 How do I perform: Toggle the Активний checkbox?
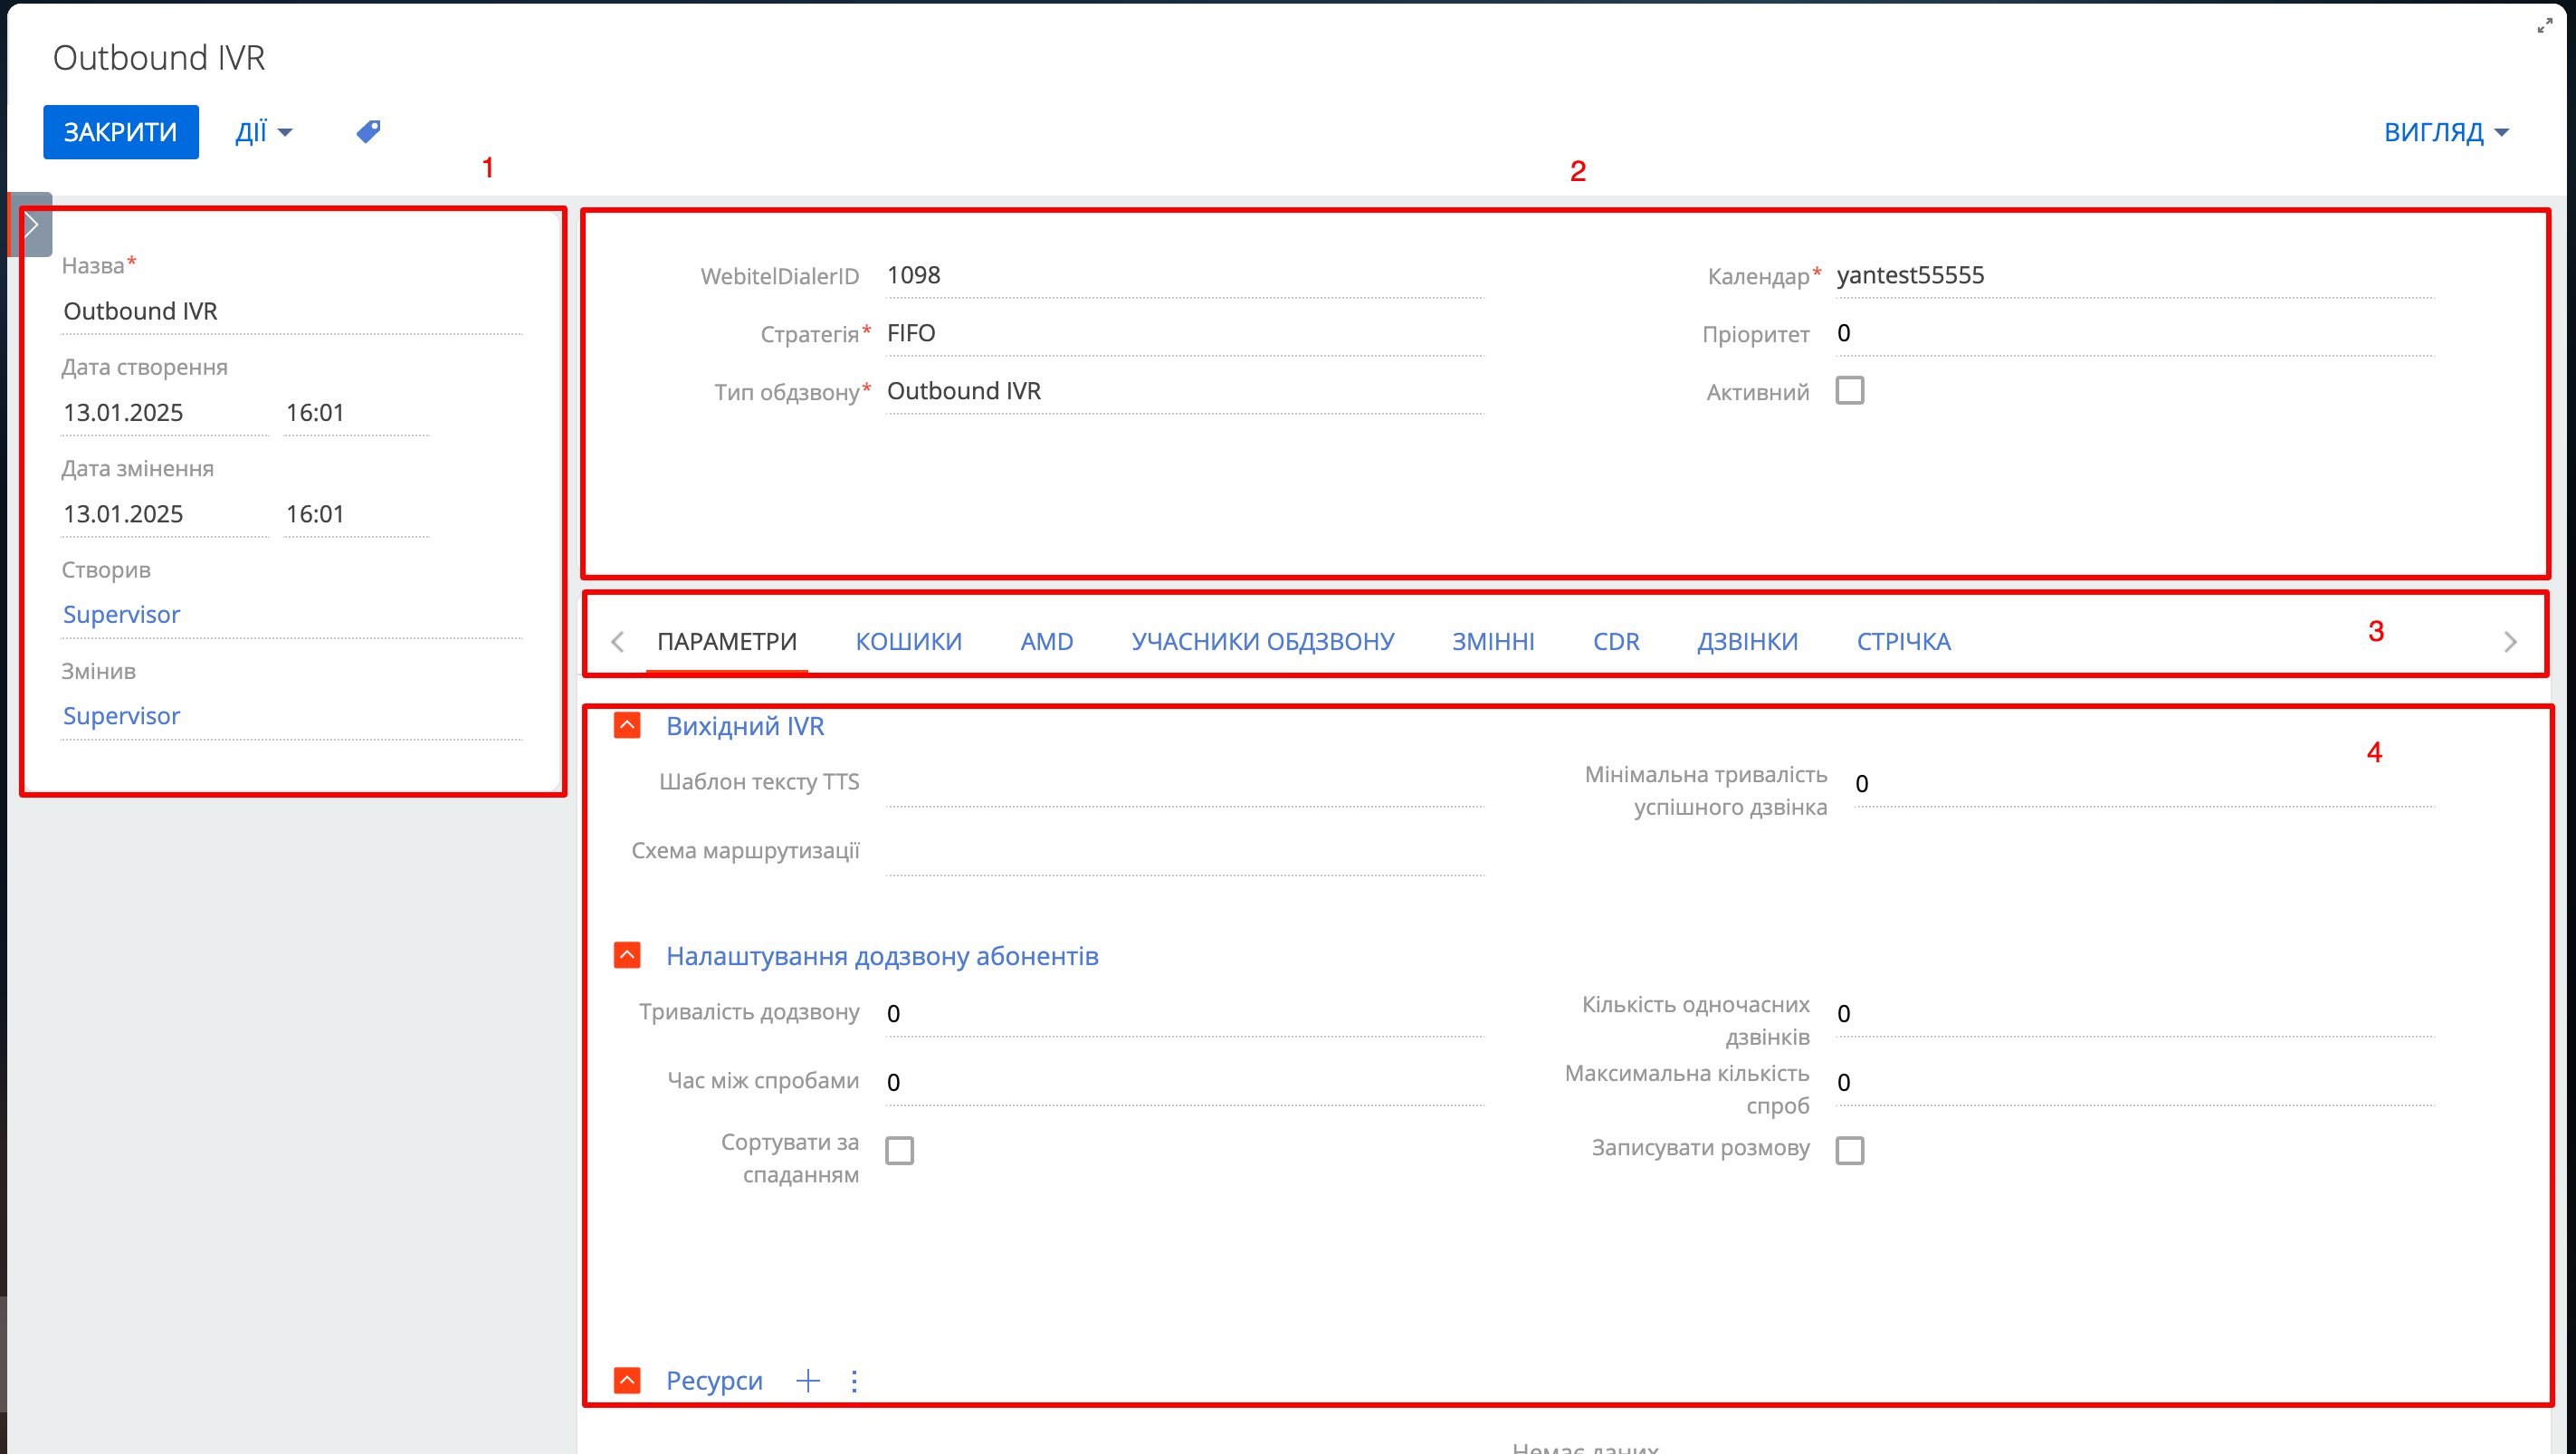[x=1850, y=390]
